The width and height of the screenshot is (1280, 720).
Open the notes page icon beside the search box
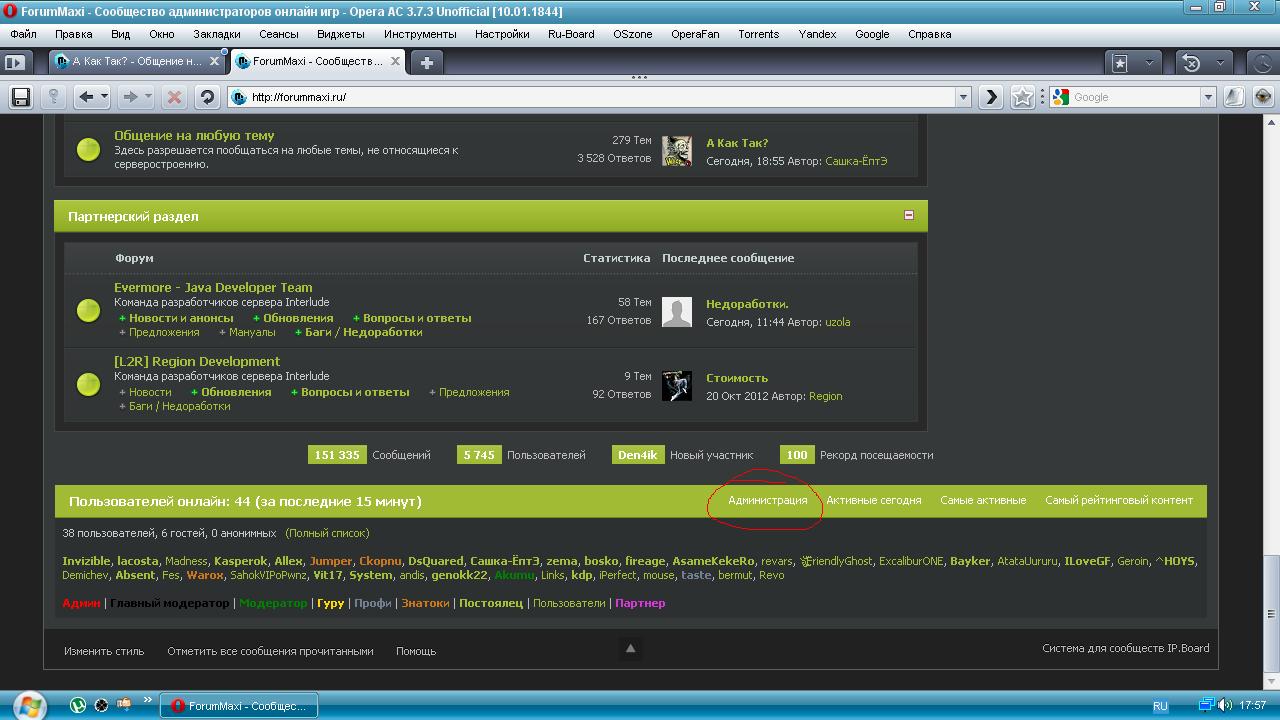[x=1235, y=97]
